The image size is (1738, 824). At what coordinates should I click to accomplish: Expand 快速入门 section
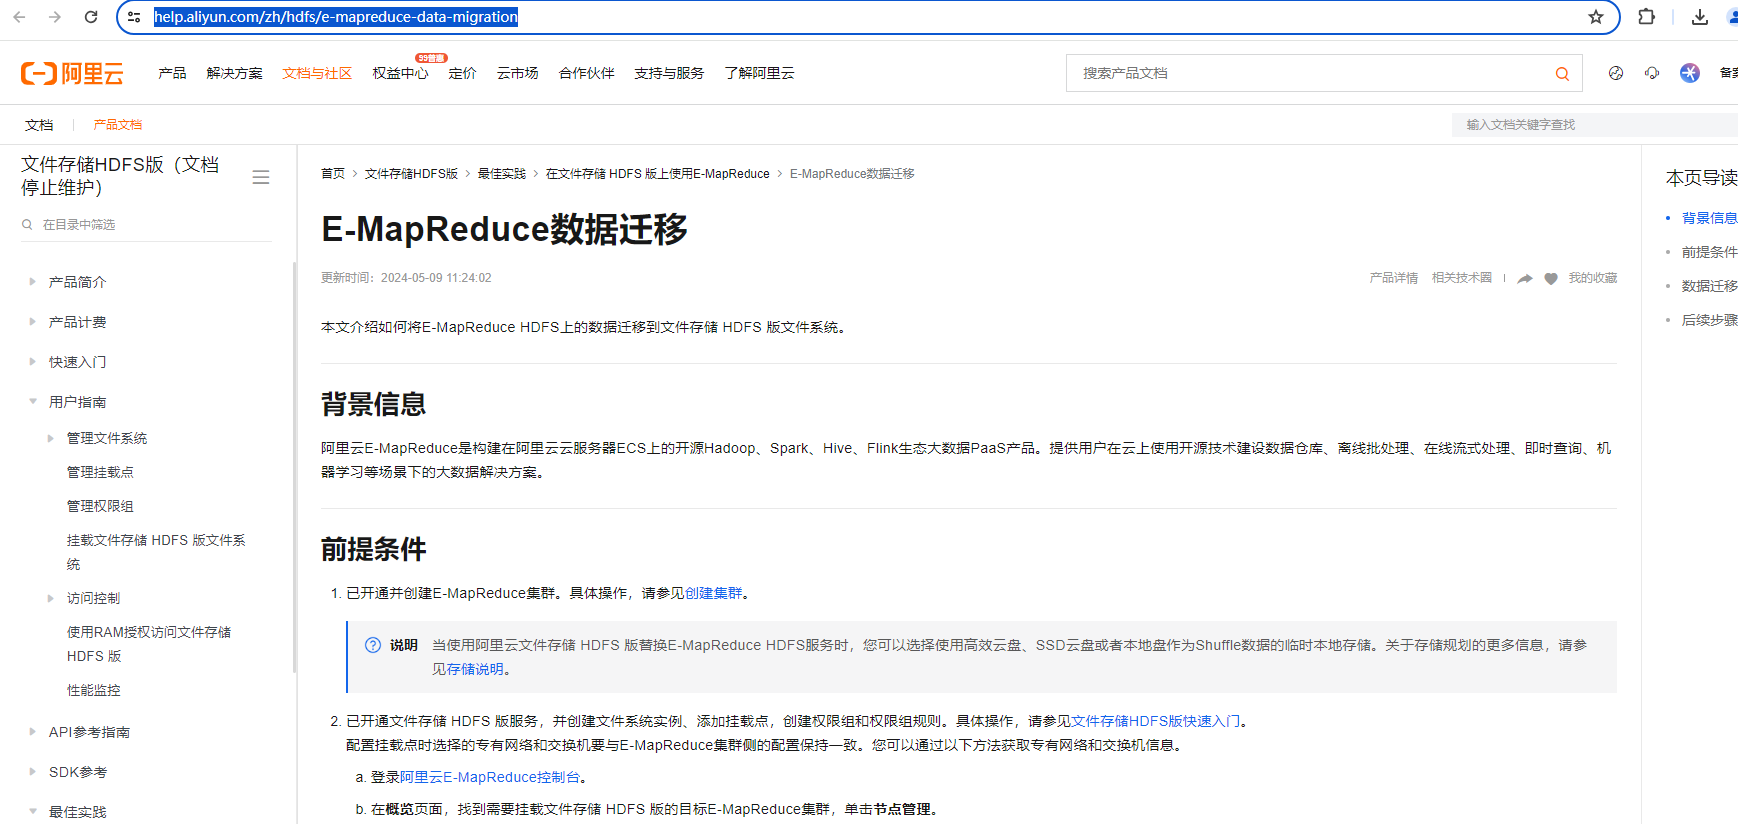pos(32,362)
